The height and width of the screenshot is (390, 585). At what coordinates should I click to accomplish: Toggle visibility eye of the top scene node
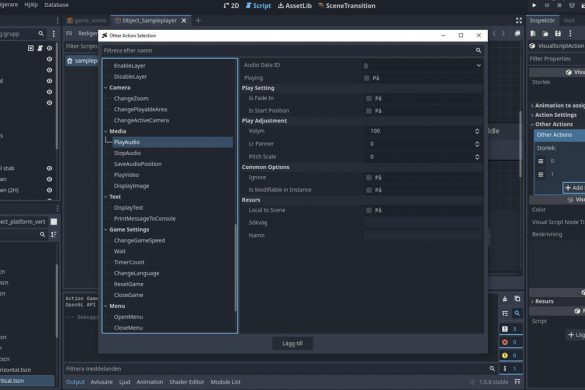pyautogui.click(x=49, y=48)
